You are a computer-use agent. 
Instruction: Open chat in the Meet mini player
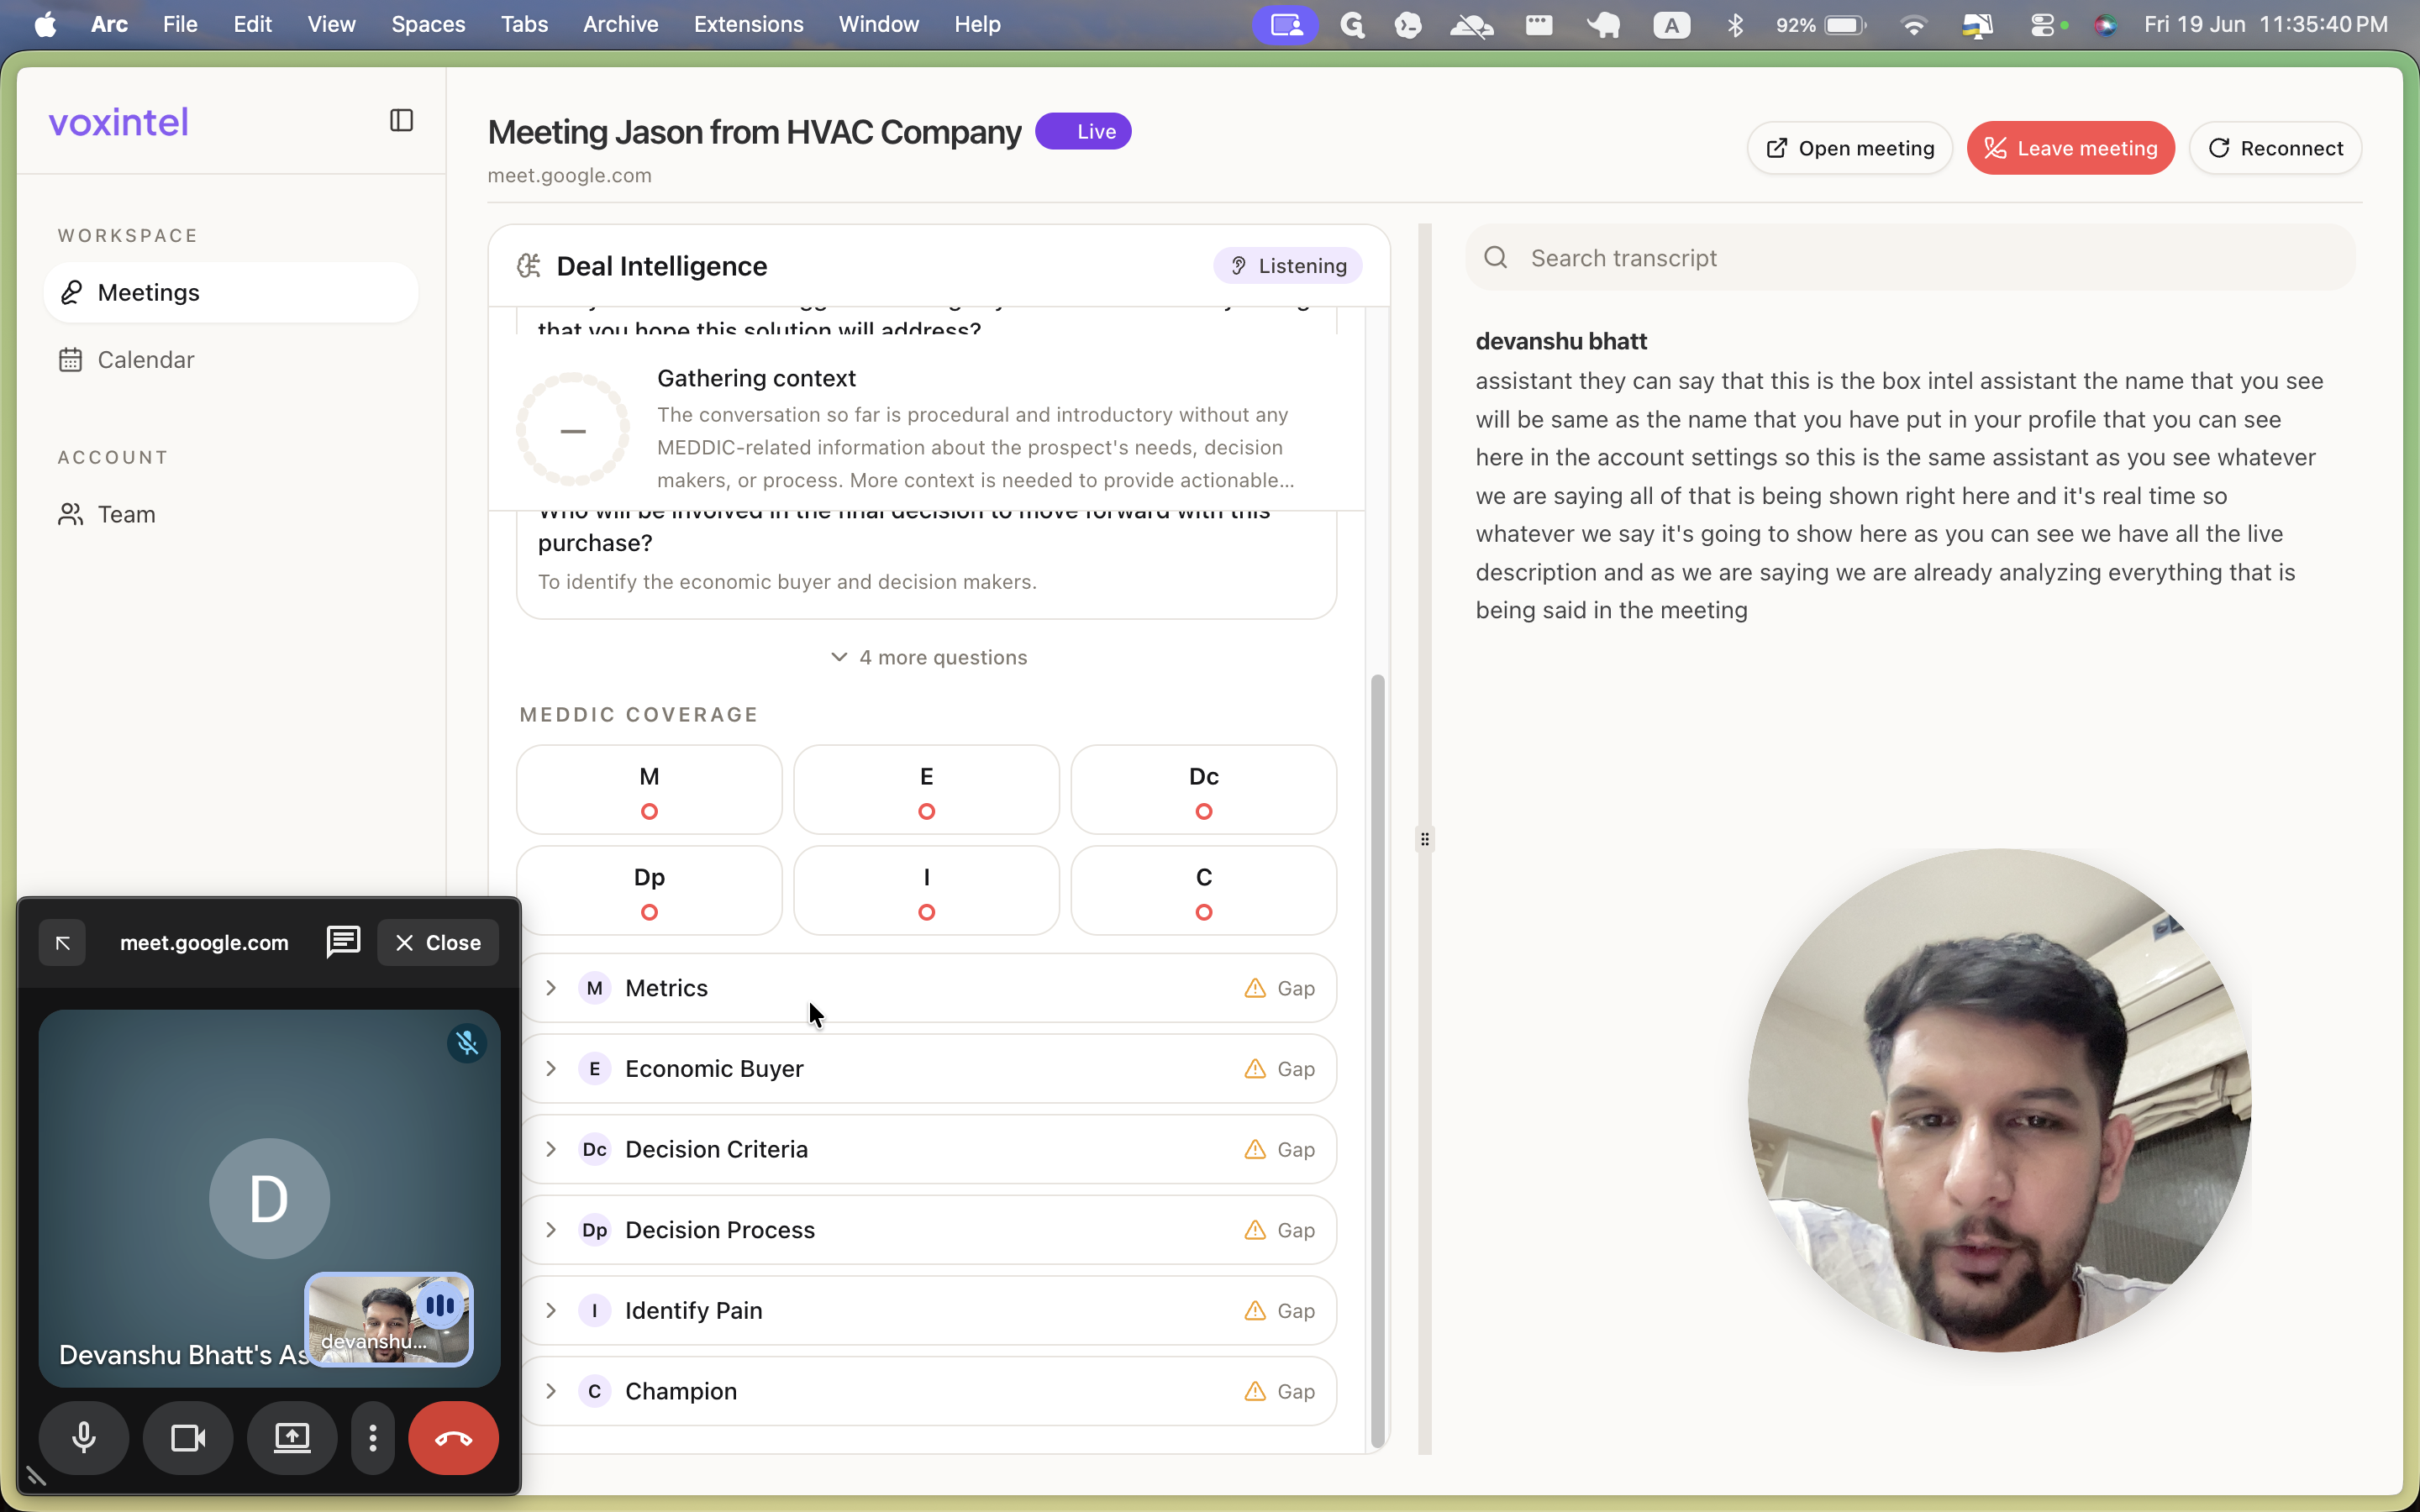click(x=343, y=942)
